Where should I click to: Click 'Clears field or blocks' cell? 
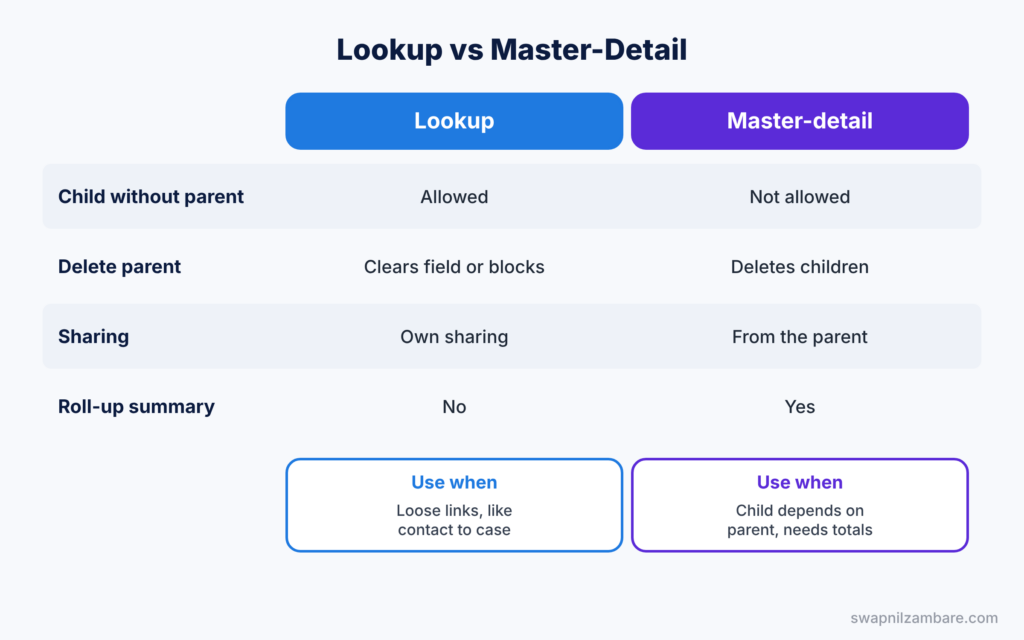point(454,266)
